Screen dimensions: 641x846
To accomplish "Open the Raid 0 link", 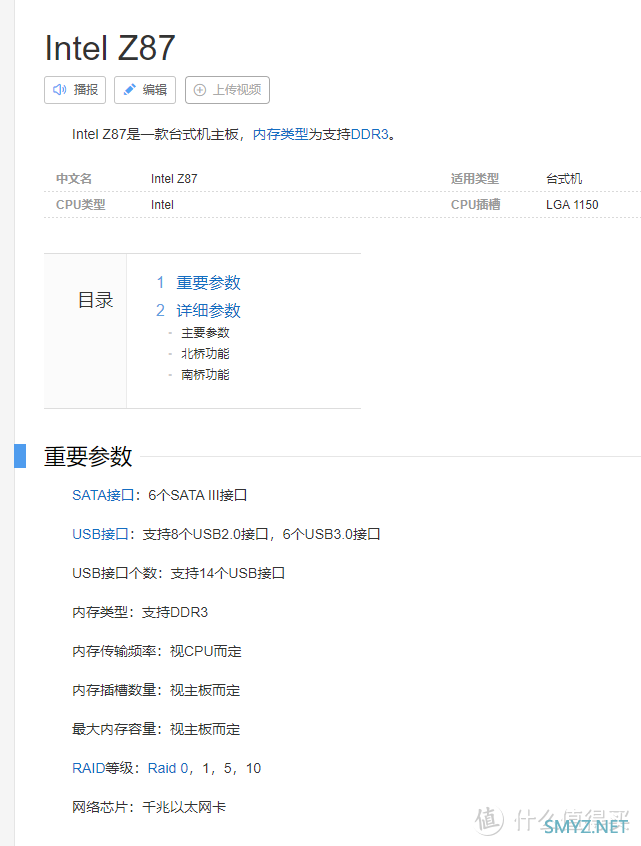I will tap(168, 768).
